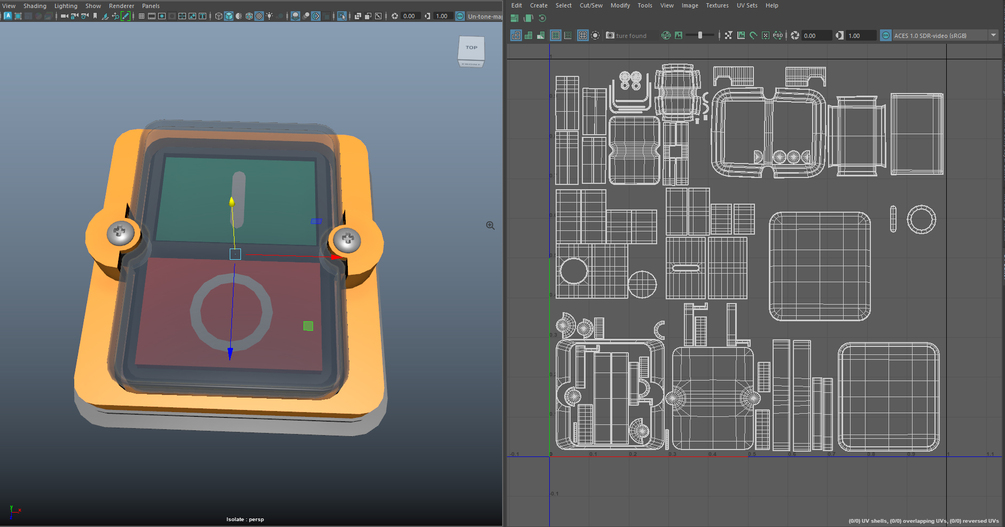1005x527 pixels.
Task: Open the Textures menu
Action: pos(717,5)
